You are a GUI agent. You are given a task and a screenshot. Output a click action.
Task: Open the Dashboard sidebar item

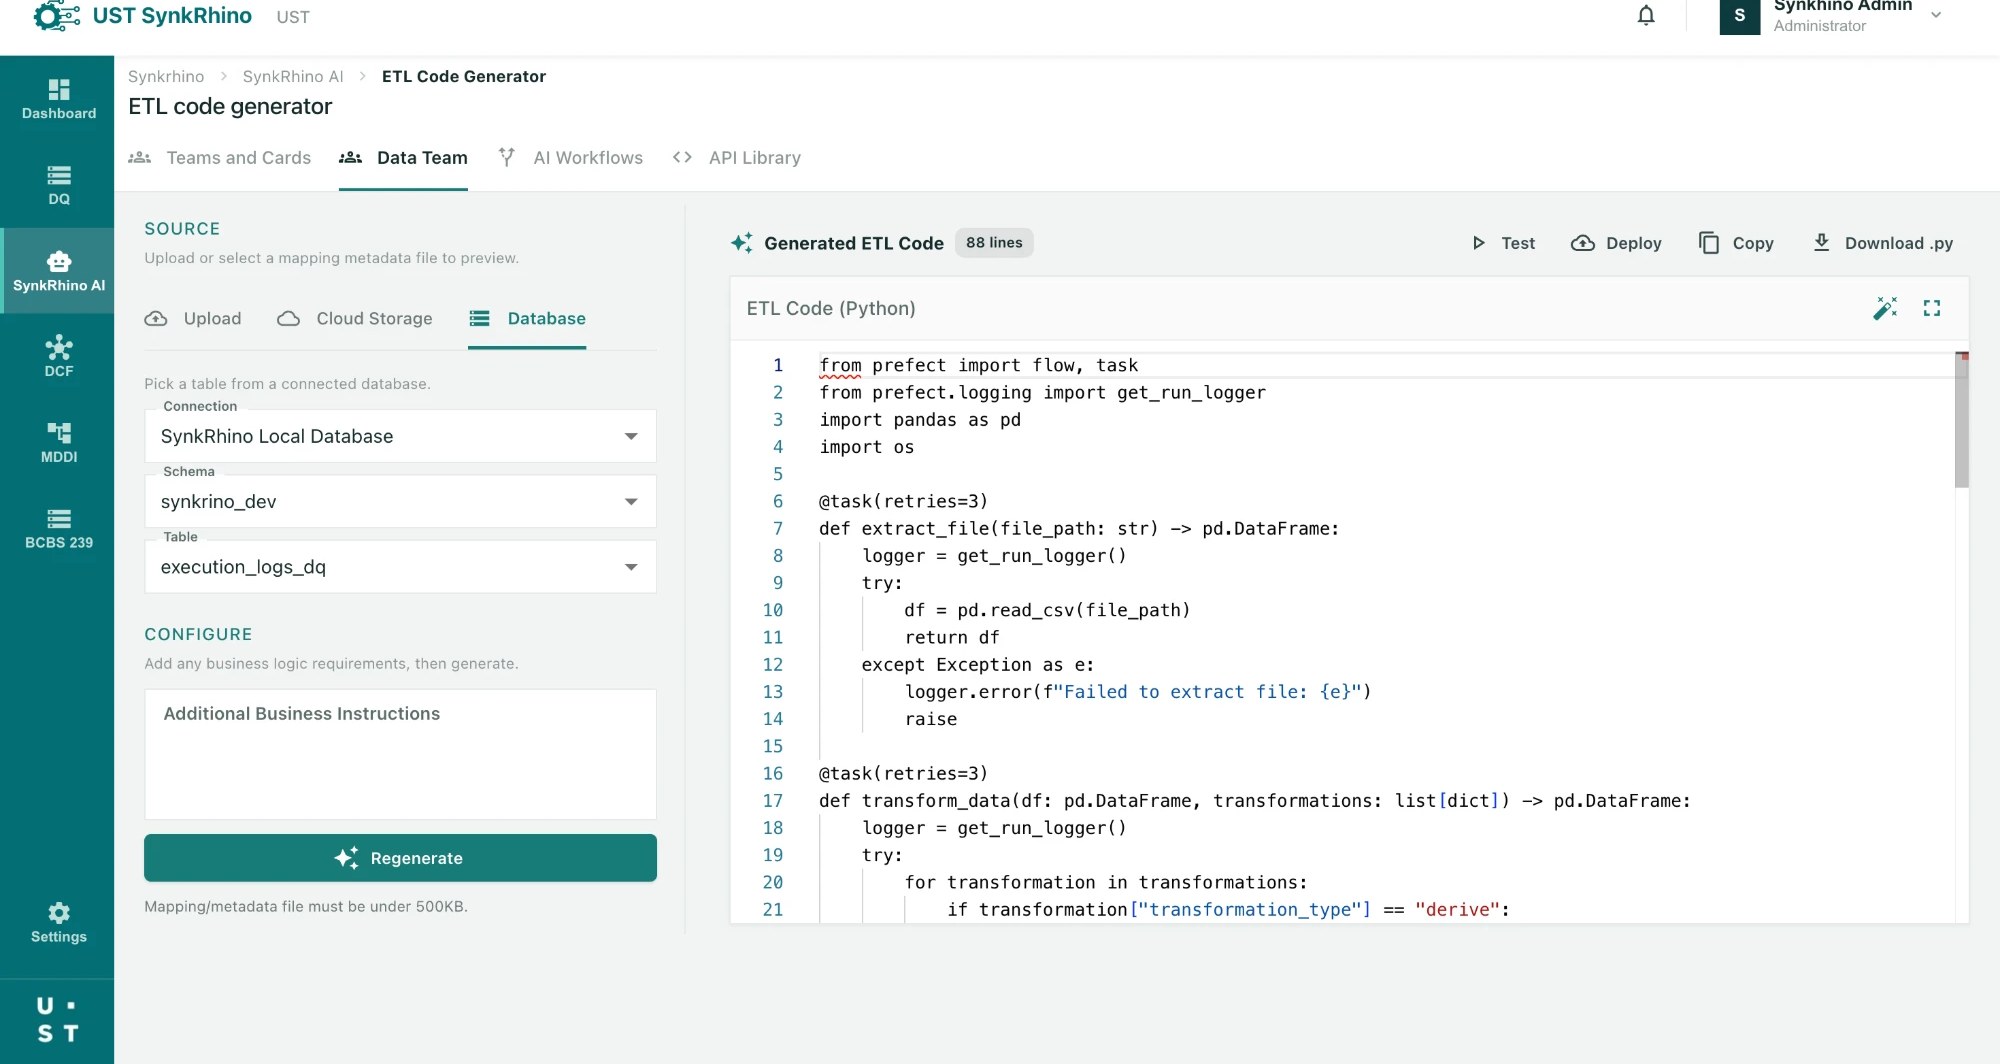pyautogui.click(x=58, y=99)
